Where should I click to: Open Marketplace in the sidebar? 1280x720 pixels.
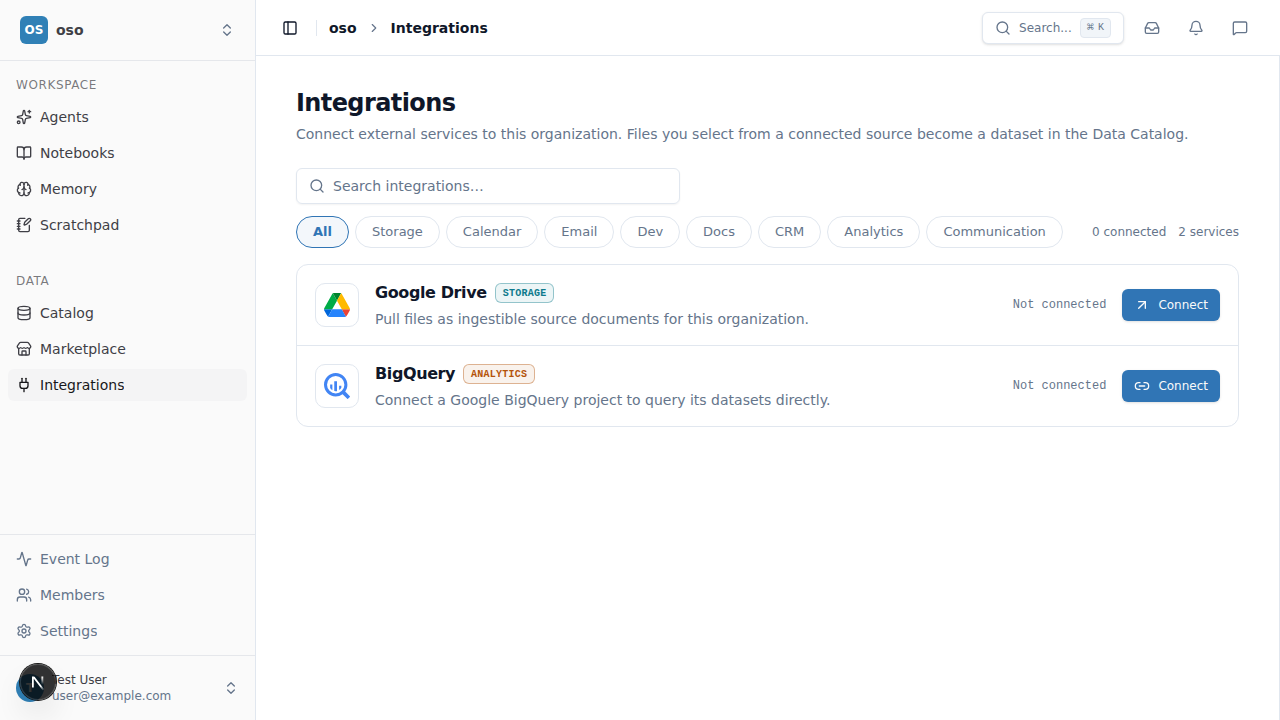pos(127,349)
